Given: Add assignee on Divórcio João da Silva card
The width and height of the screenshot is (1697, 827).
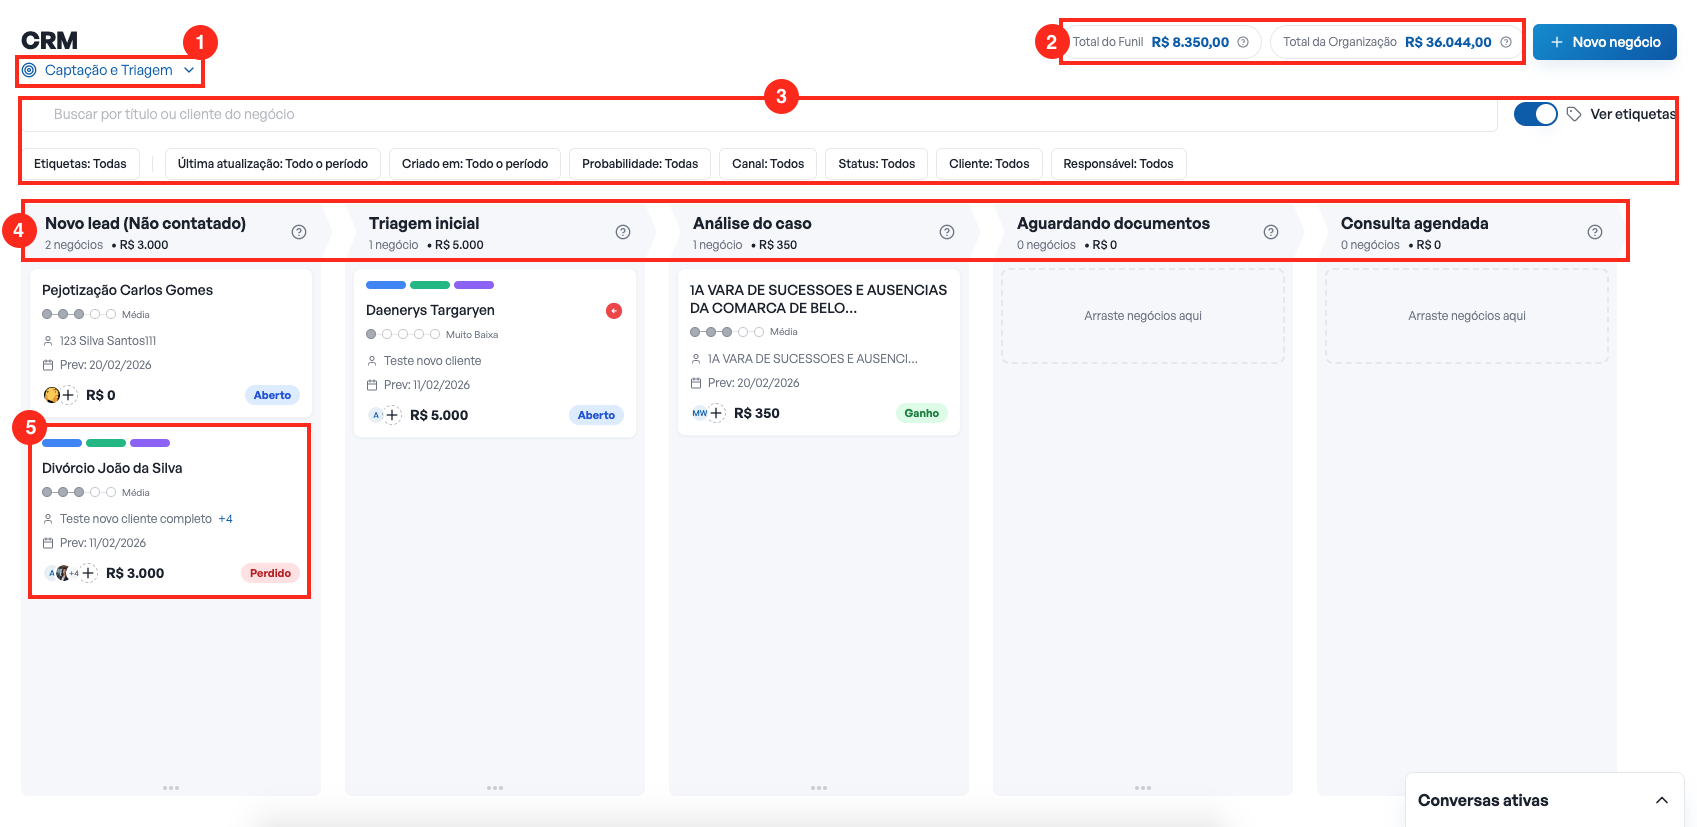Looking at the screenshot, I should point(88,573).
